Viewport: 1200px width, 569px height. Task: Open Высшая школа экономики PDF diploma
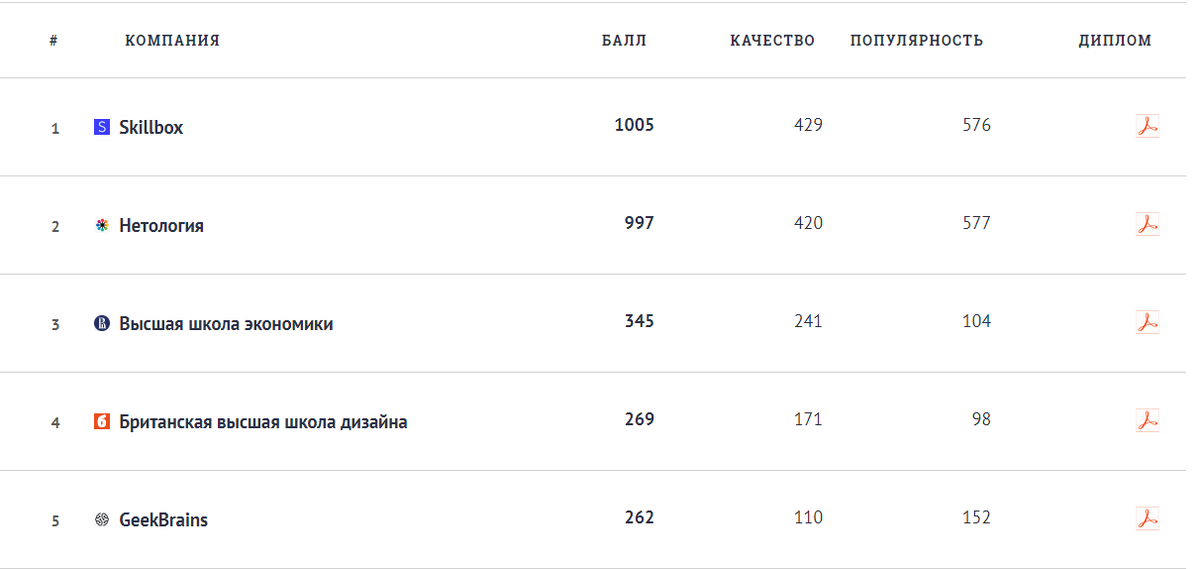pos(1147,322)
